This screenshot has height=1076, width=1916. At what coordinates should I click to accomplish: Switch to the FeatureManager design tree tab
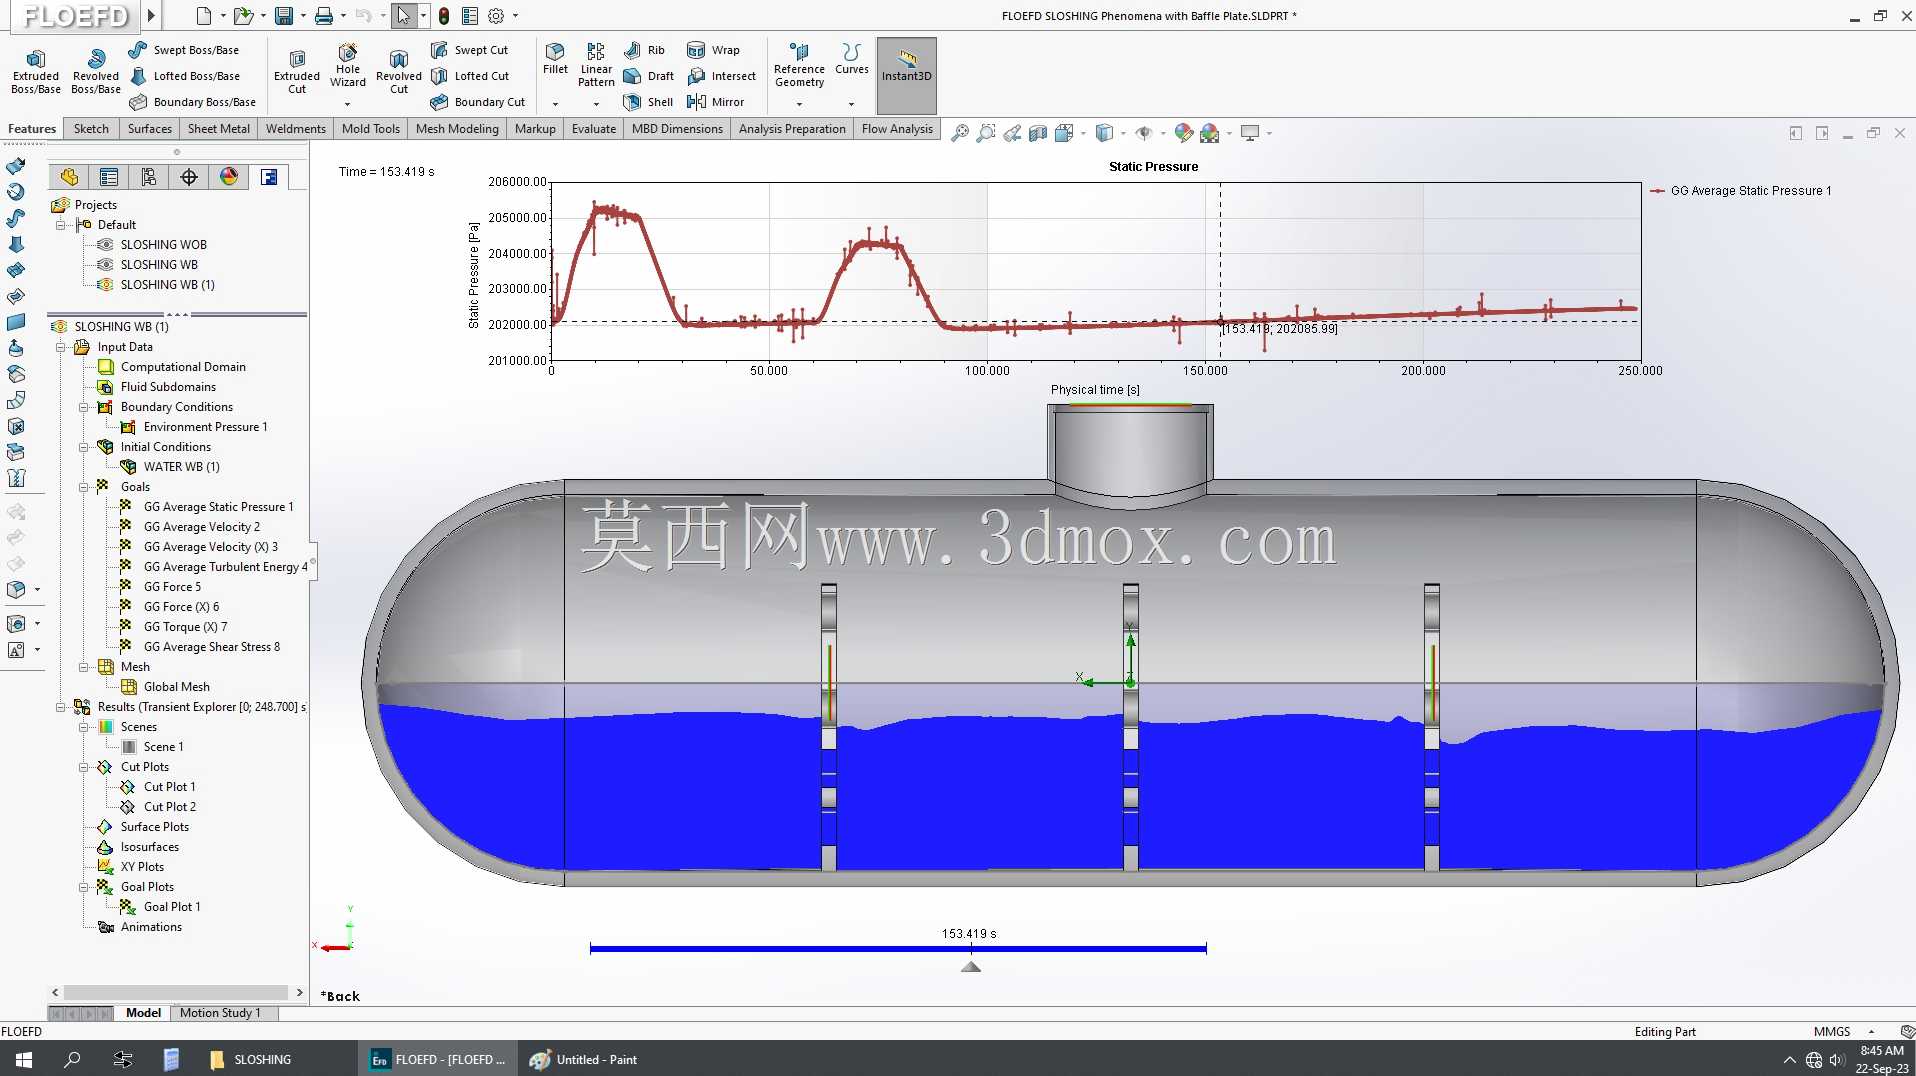(69, 177)
